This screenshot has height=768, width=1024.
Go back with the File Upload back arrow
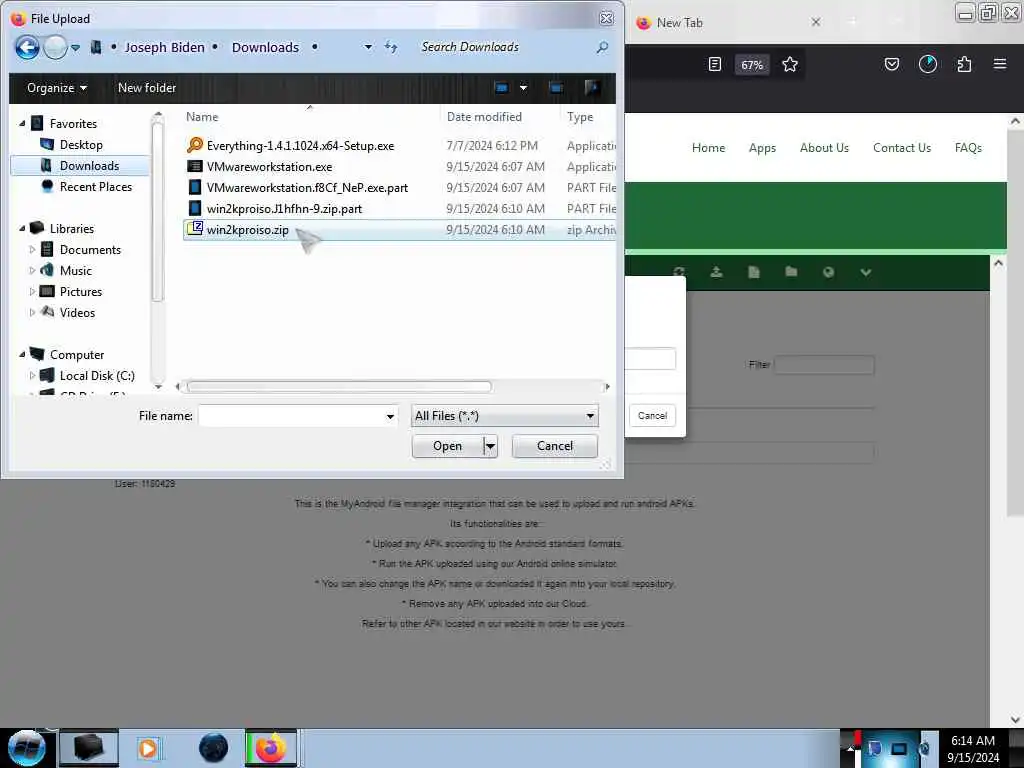click(x=27, y=47)
